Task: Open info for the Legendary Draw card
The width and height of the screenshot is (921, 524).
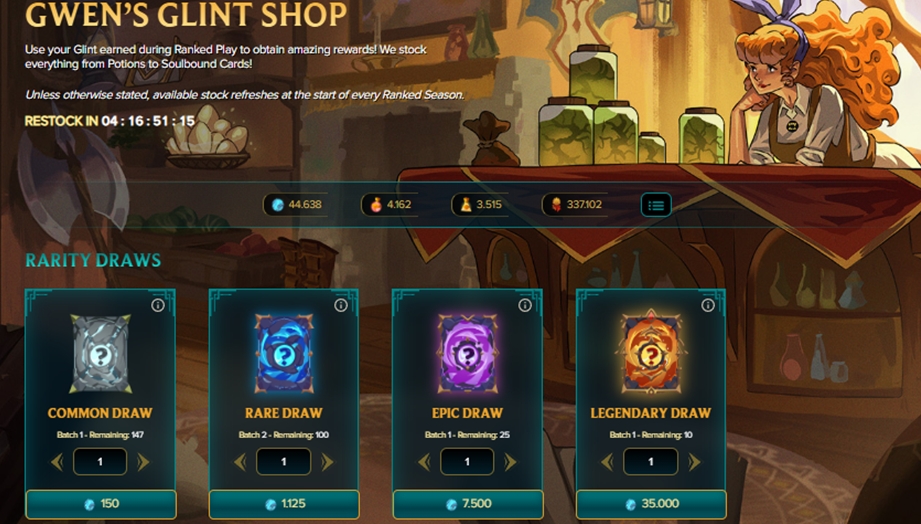Action: pyautogui.click(x=708, y=305)
